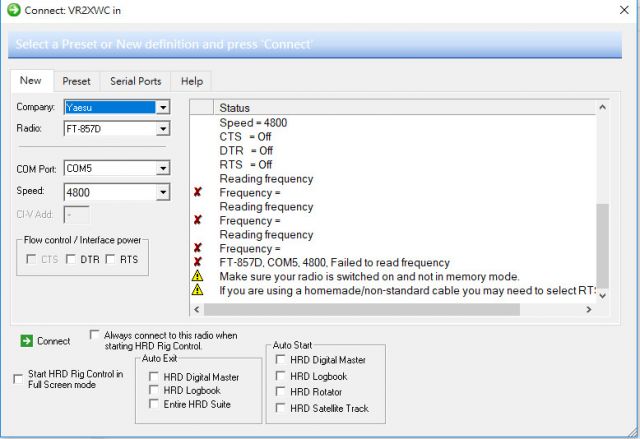Check Auto Exit HRD Digital Master
Screen dimensions: 640x439
[153, 376]
